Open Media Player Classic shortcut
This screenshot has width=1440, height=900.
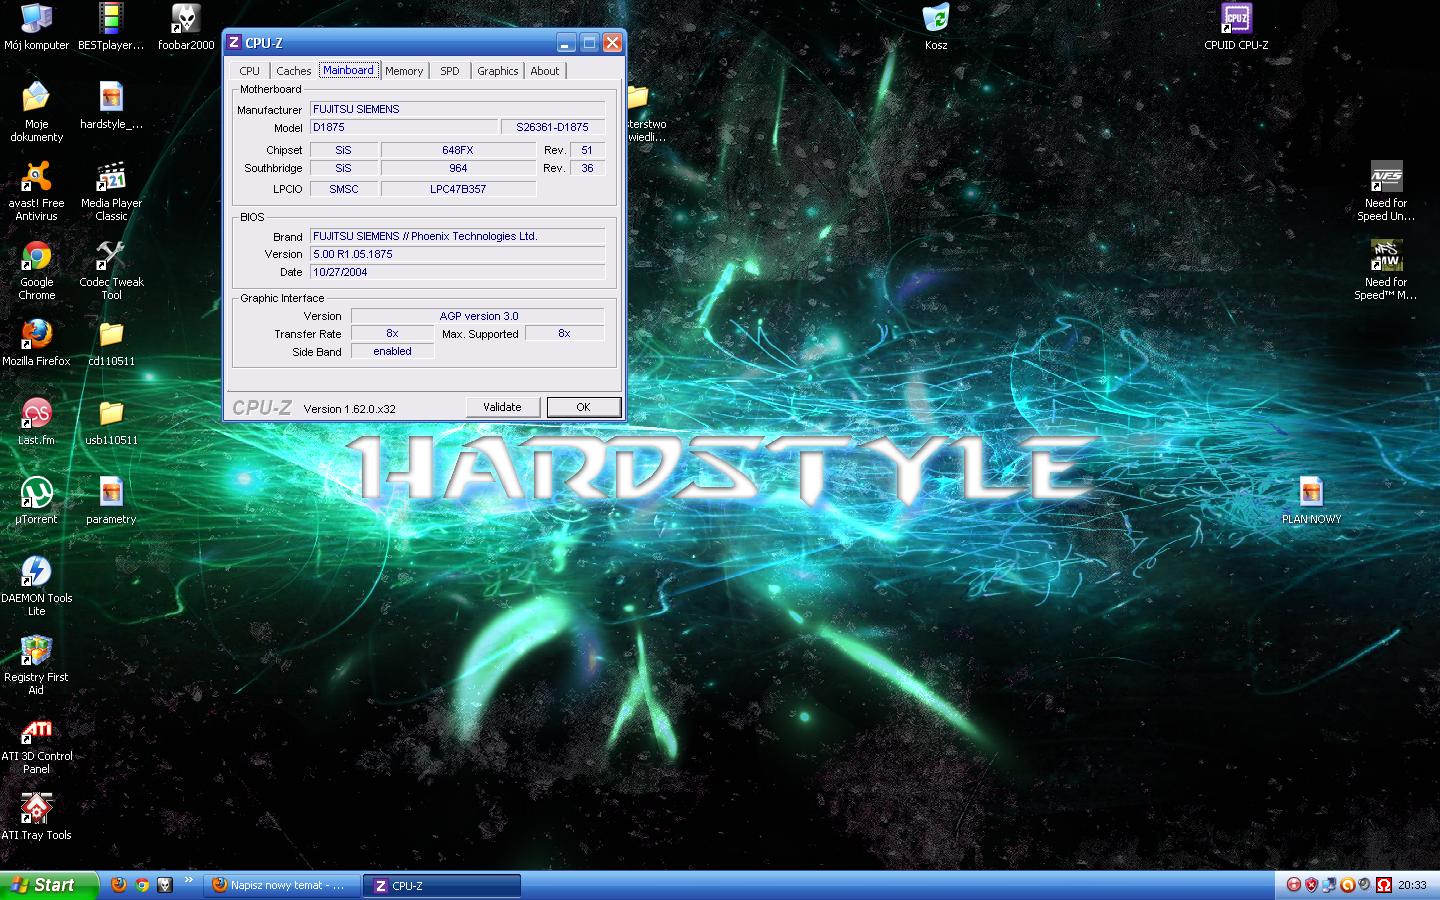pos(111,178)
